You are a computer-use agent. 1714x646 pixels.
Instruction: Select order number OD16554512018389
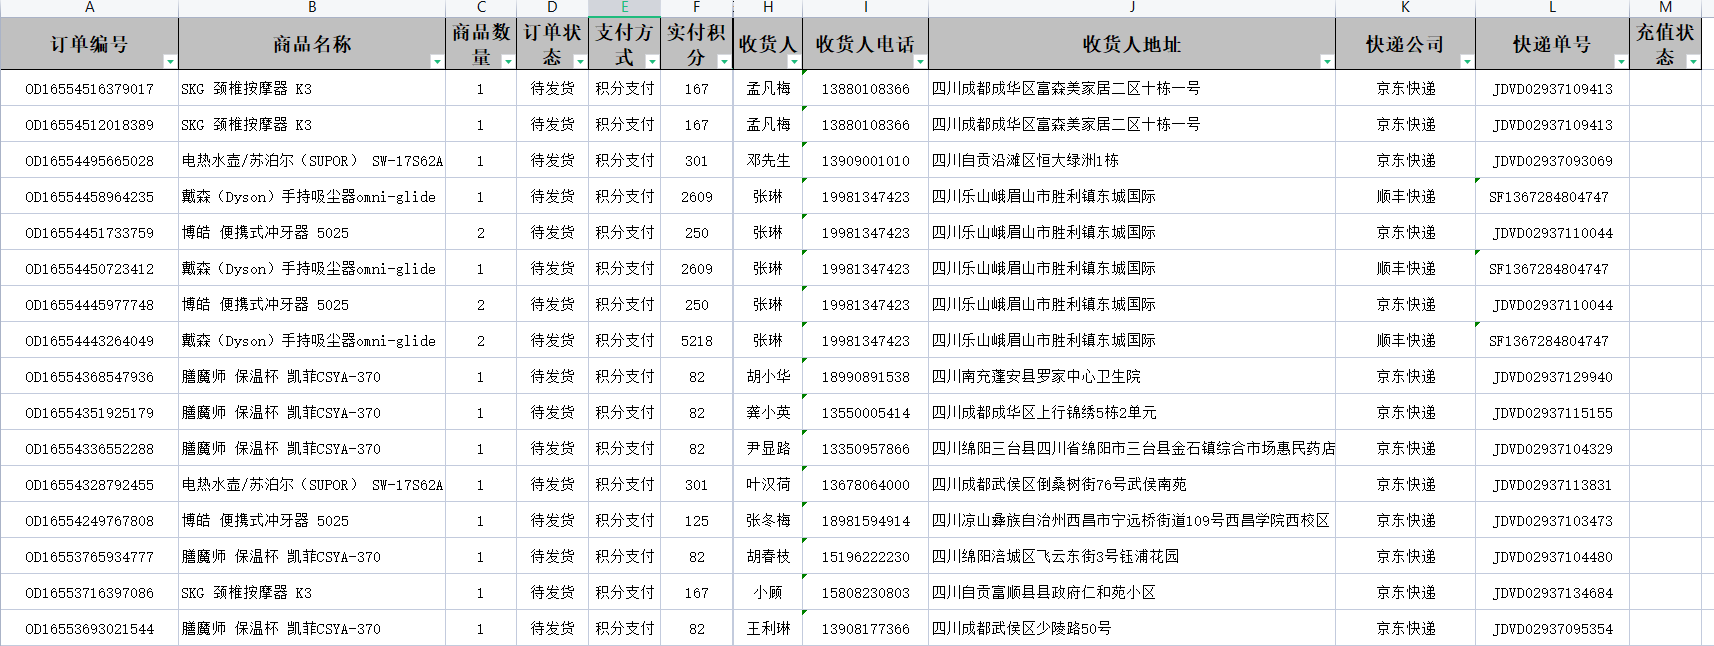point(90,125)
